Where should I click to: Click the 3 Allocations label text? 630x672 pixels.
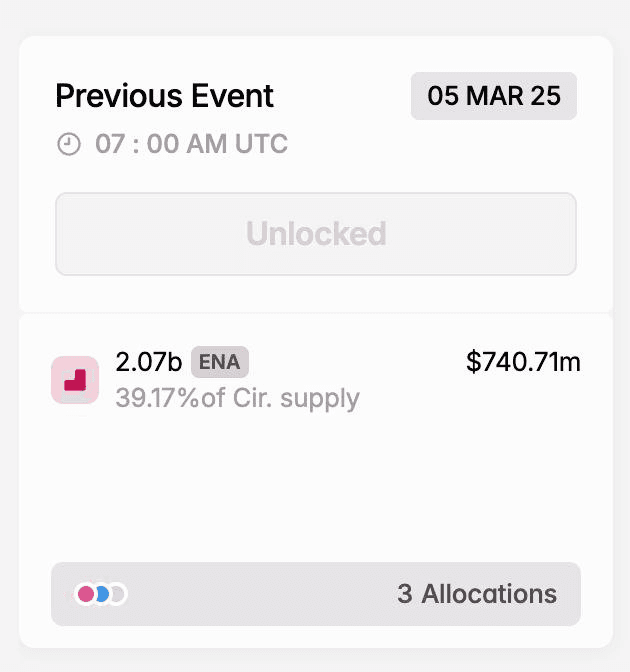coord(477,594)
